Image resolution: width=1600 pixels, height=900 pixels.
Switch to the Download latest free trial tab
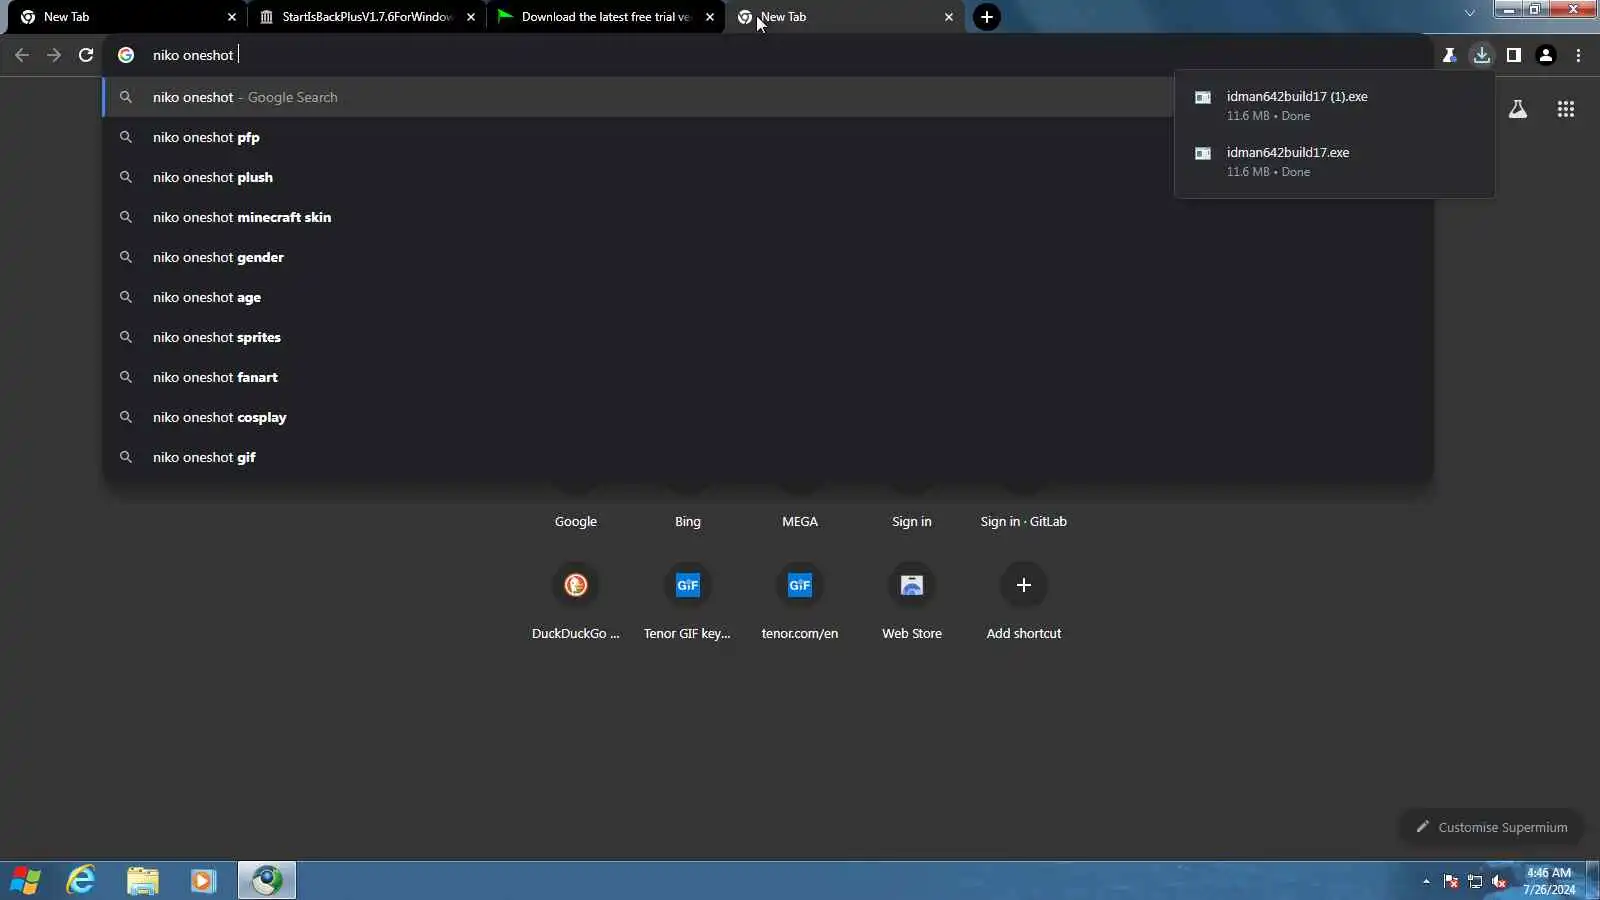pos(604,17)
